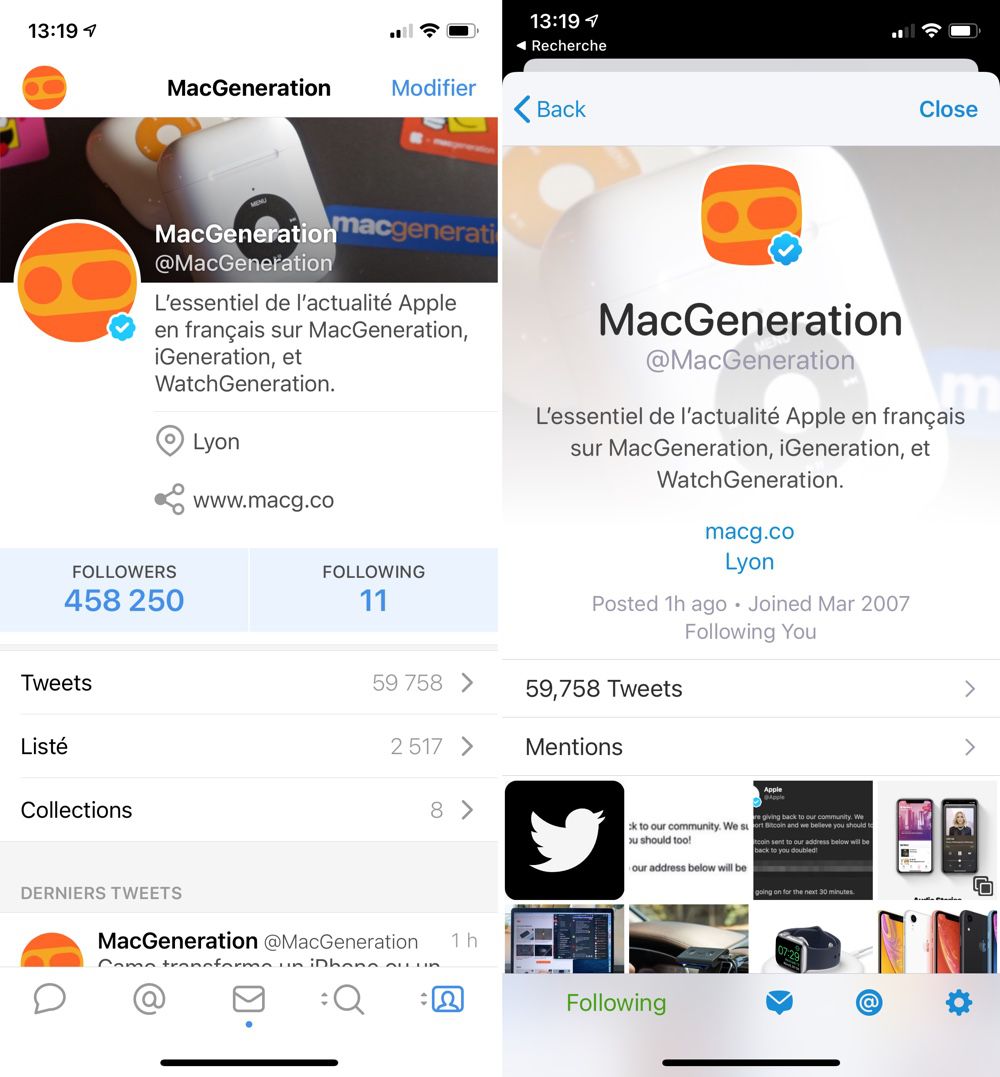
Task: Open the gear settings icon
Action: click(x=959, y=1003)
